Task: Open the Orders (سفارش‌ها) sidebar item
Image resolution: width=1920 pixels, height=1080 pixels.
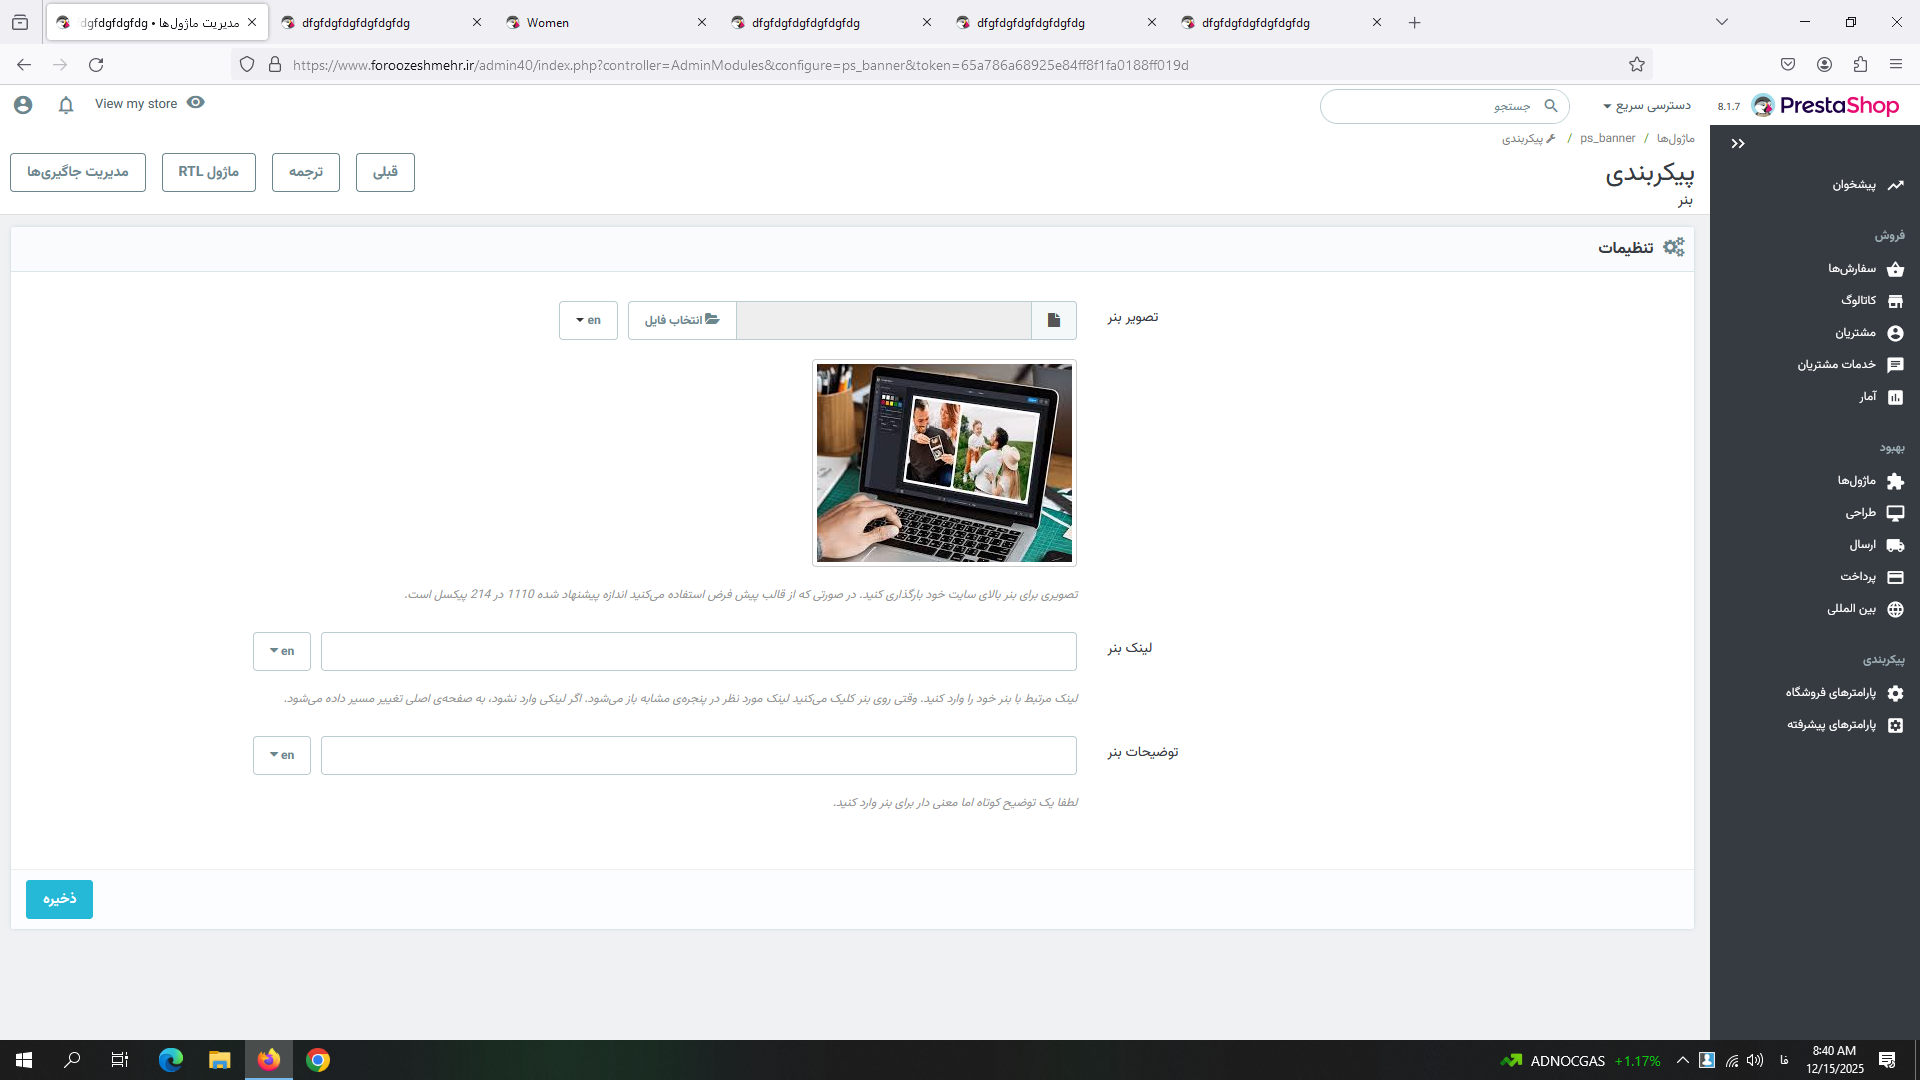Action: [x=1864, y=269]
